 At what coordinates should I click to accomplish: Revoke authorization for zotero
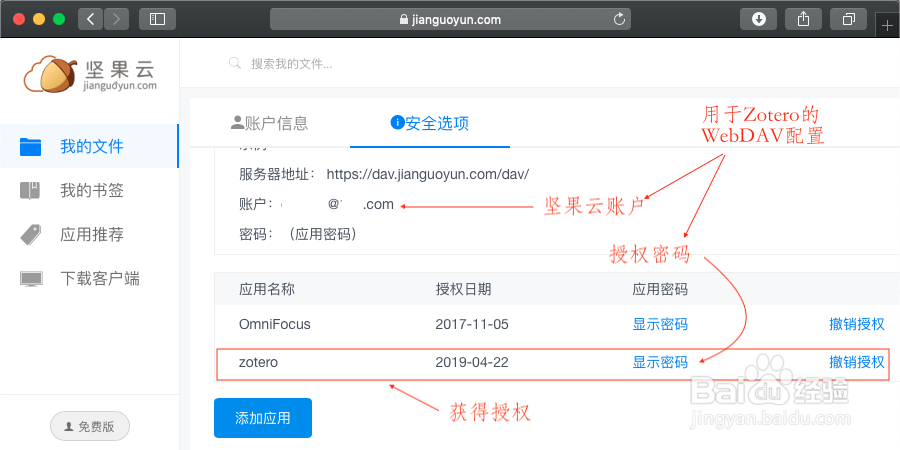(857, 362)
